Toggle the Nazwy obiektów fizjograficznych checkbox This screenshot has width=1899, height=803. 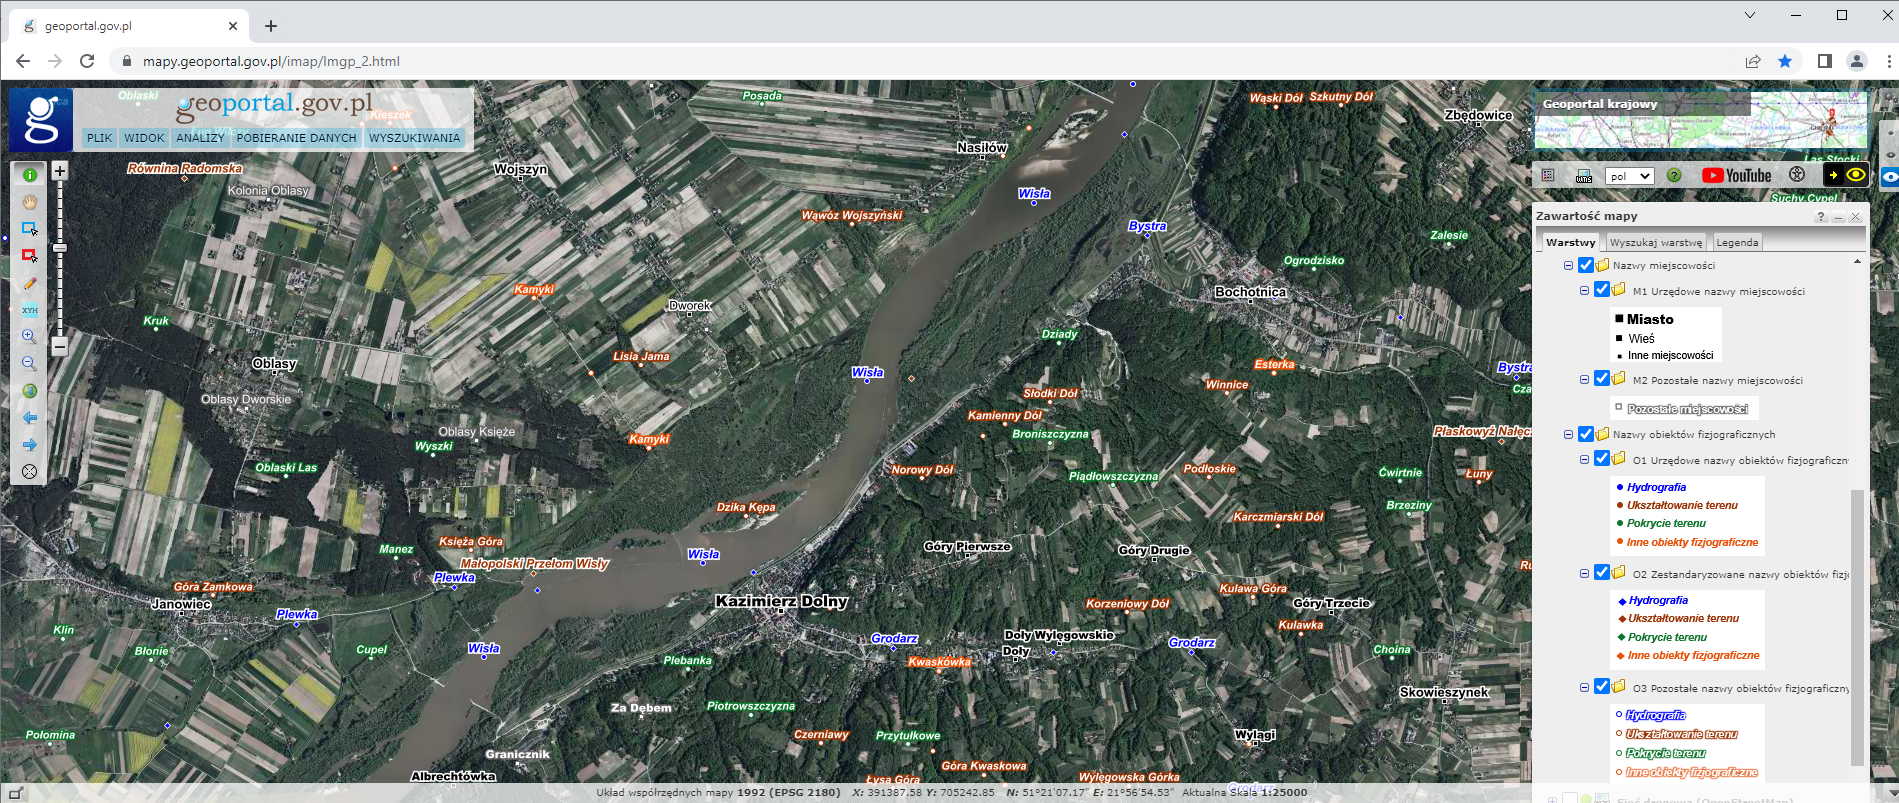pos(1585,435)
